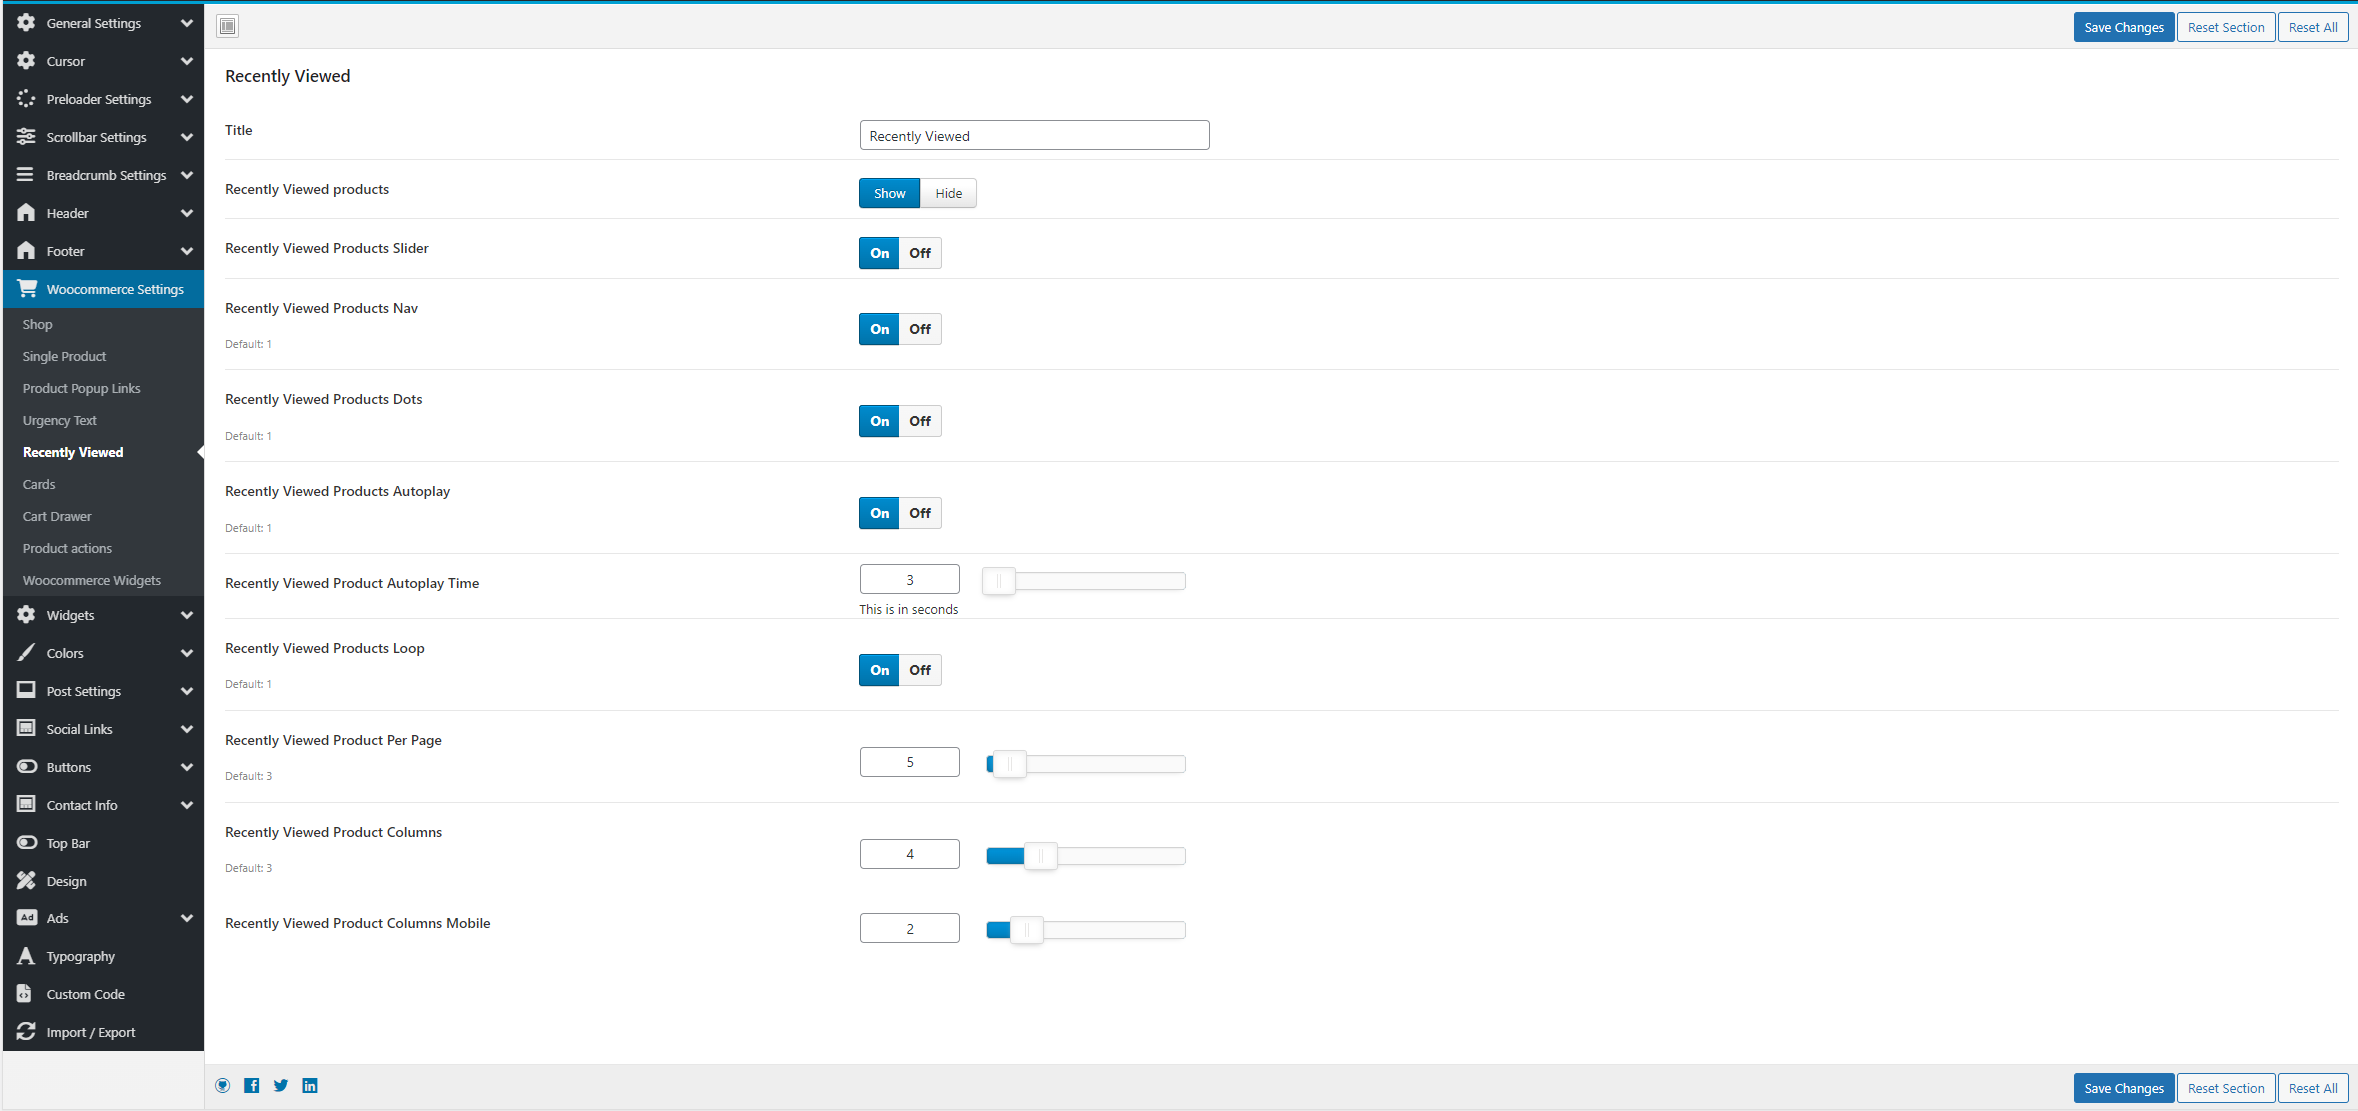Click the Facebook icon in the footer

click(252, 1086)
